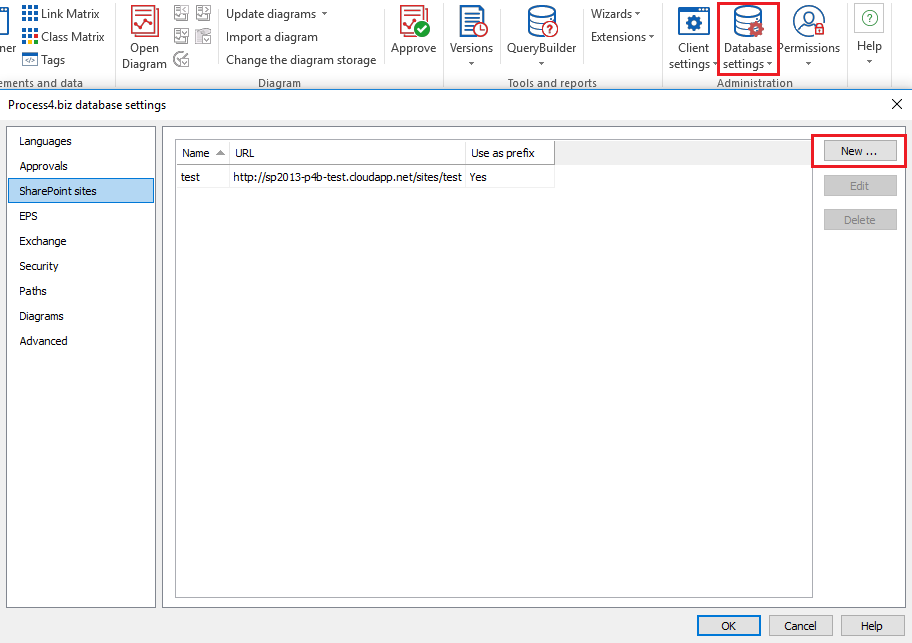Open the Versions dropdown arrow
The image size is (912, 643).
coord(471,63)
